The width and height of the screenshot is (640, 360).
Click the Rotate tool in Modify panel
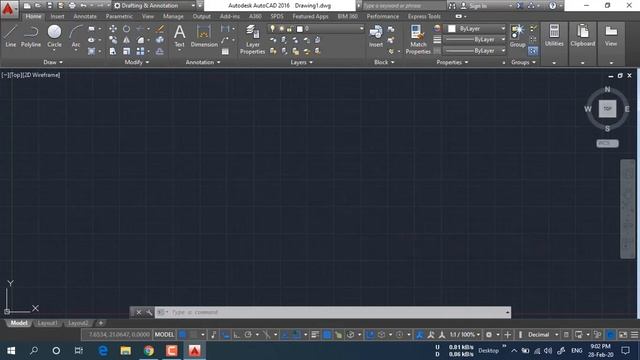pos(127,29)
